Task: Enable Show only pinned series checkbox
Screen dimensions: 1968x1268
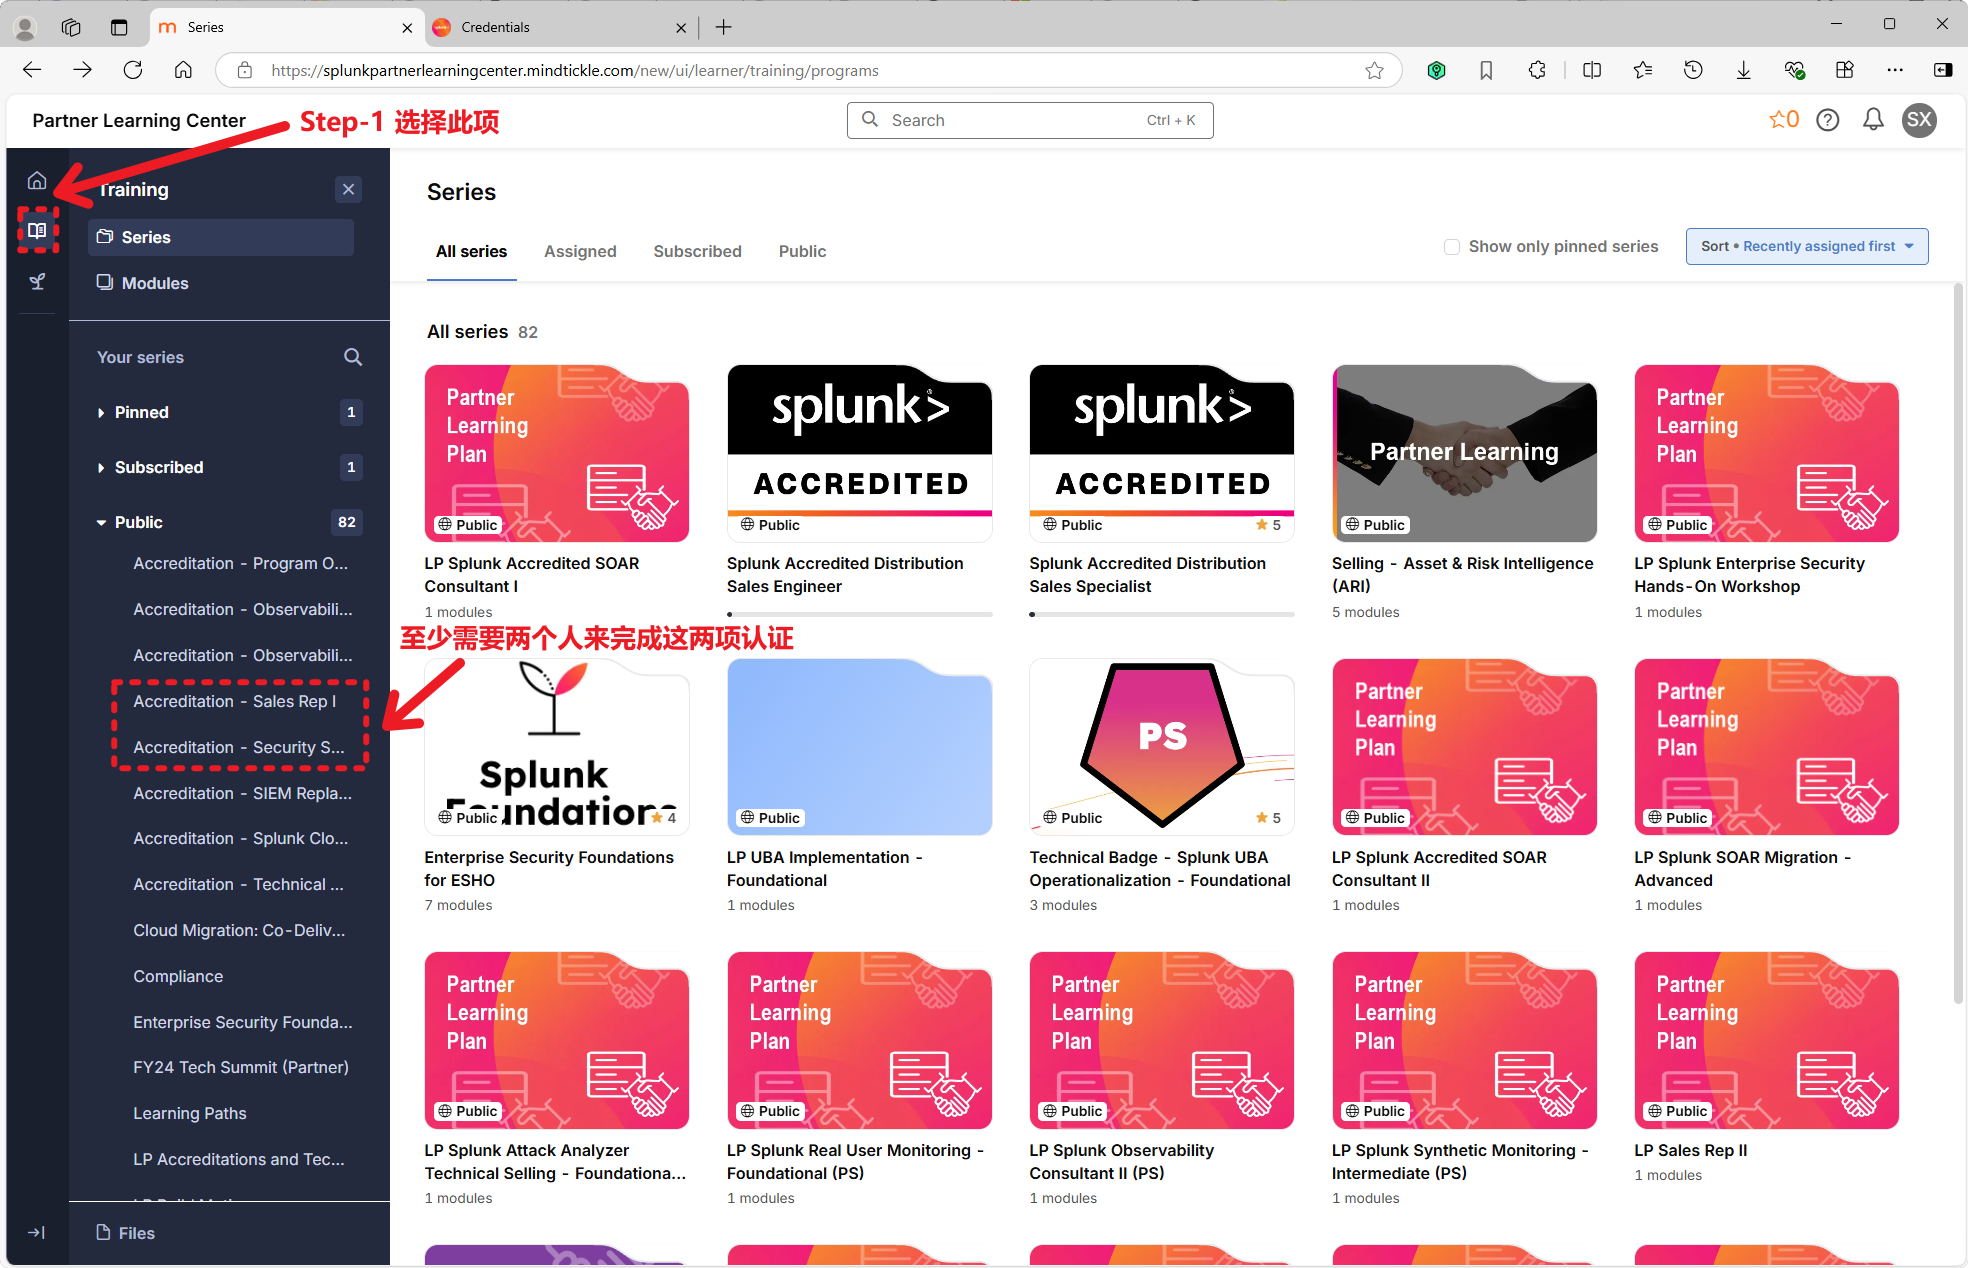Action: [x=1452, y=247]
